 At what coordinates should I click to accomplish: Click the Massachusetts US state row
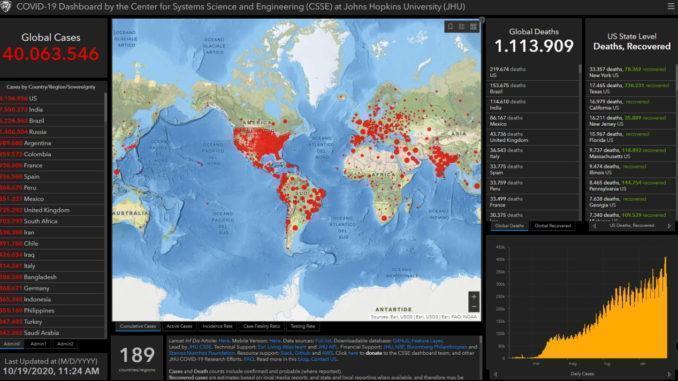coord(630,154)
